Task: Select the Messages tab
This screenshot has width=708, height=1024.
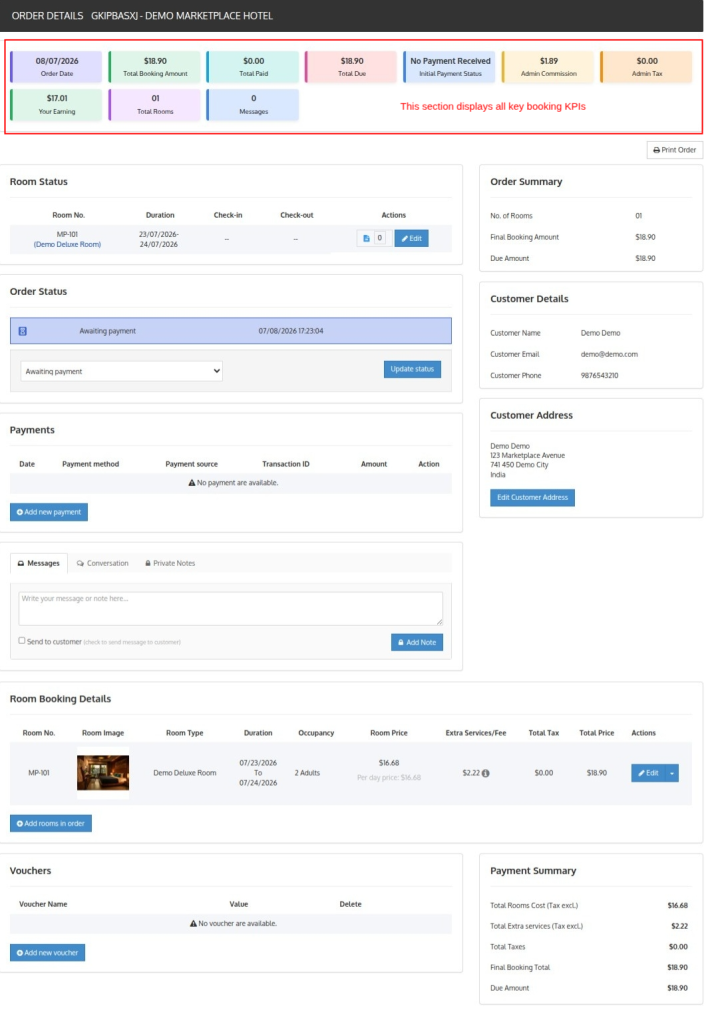Action: pyautogui.click(x=39, y=563)
